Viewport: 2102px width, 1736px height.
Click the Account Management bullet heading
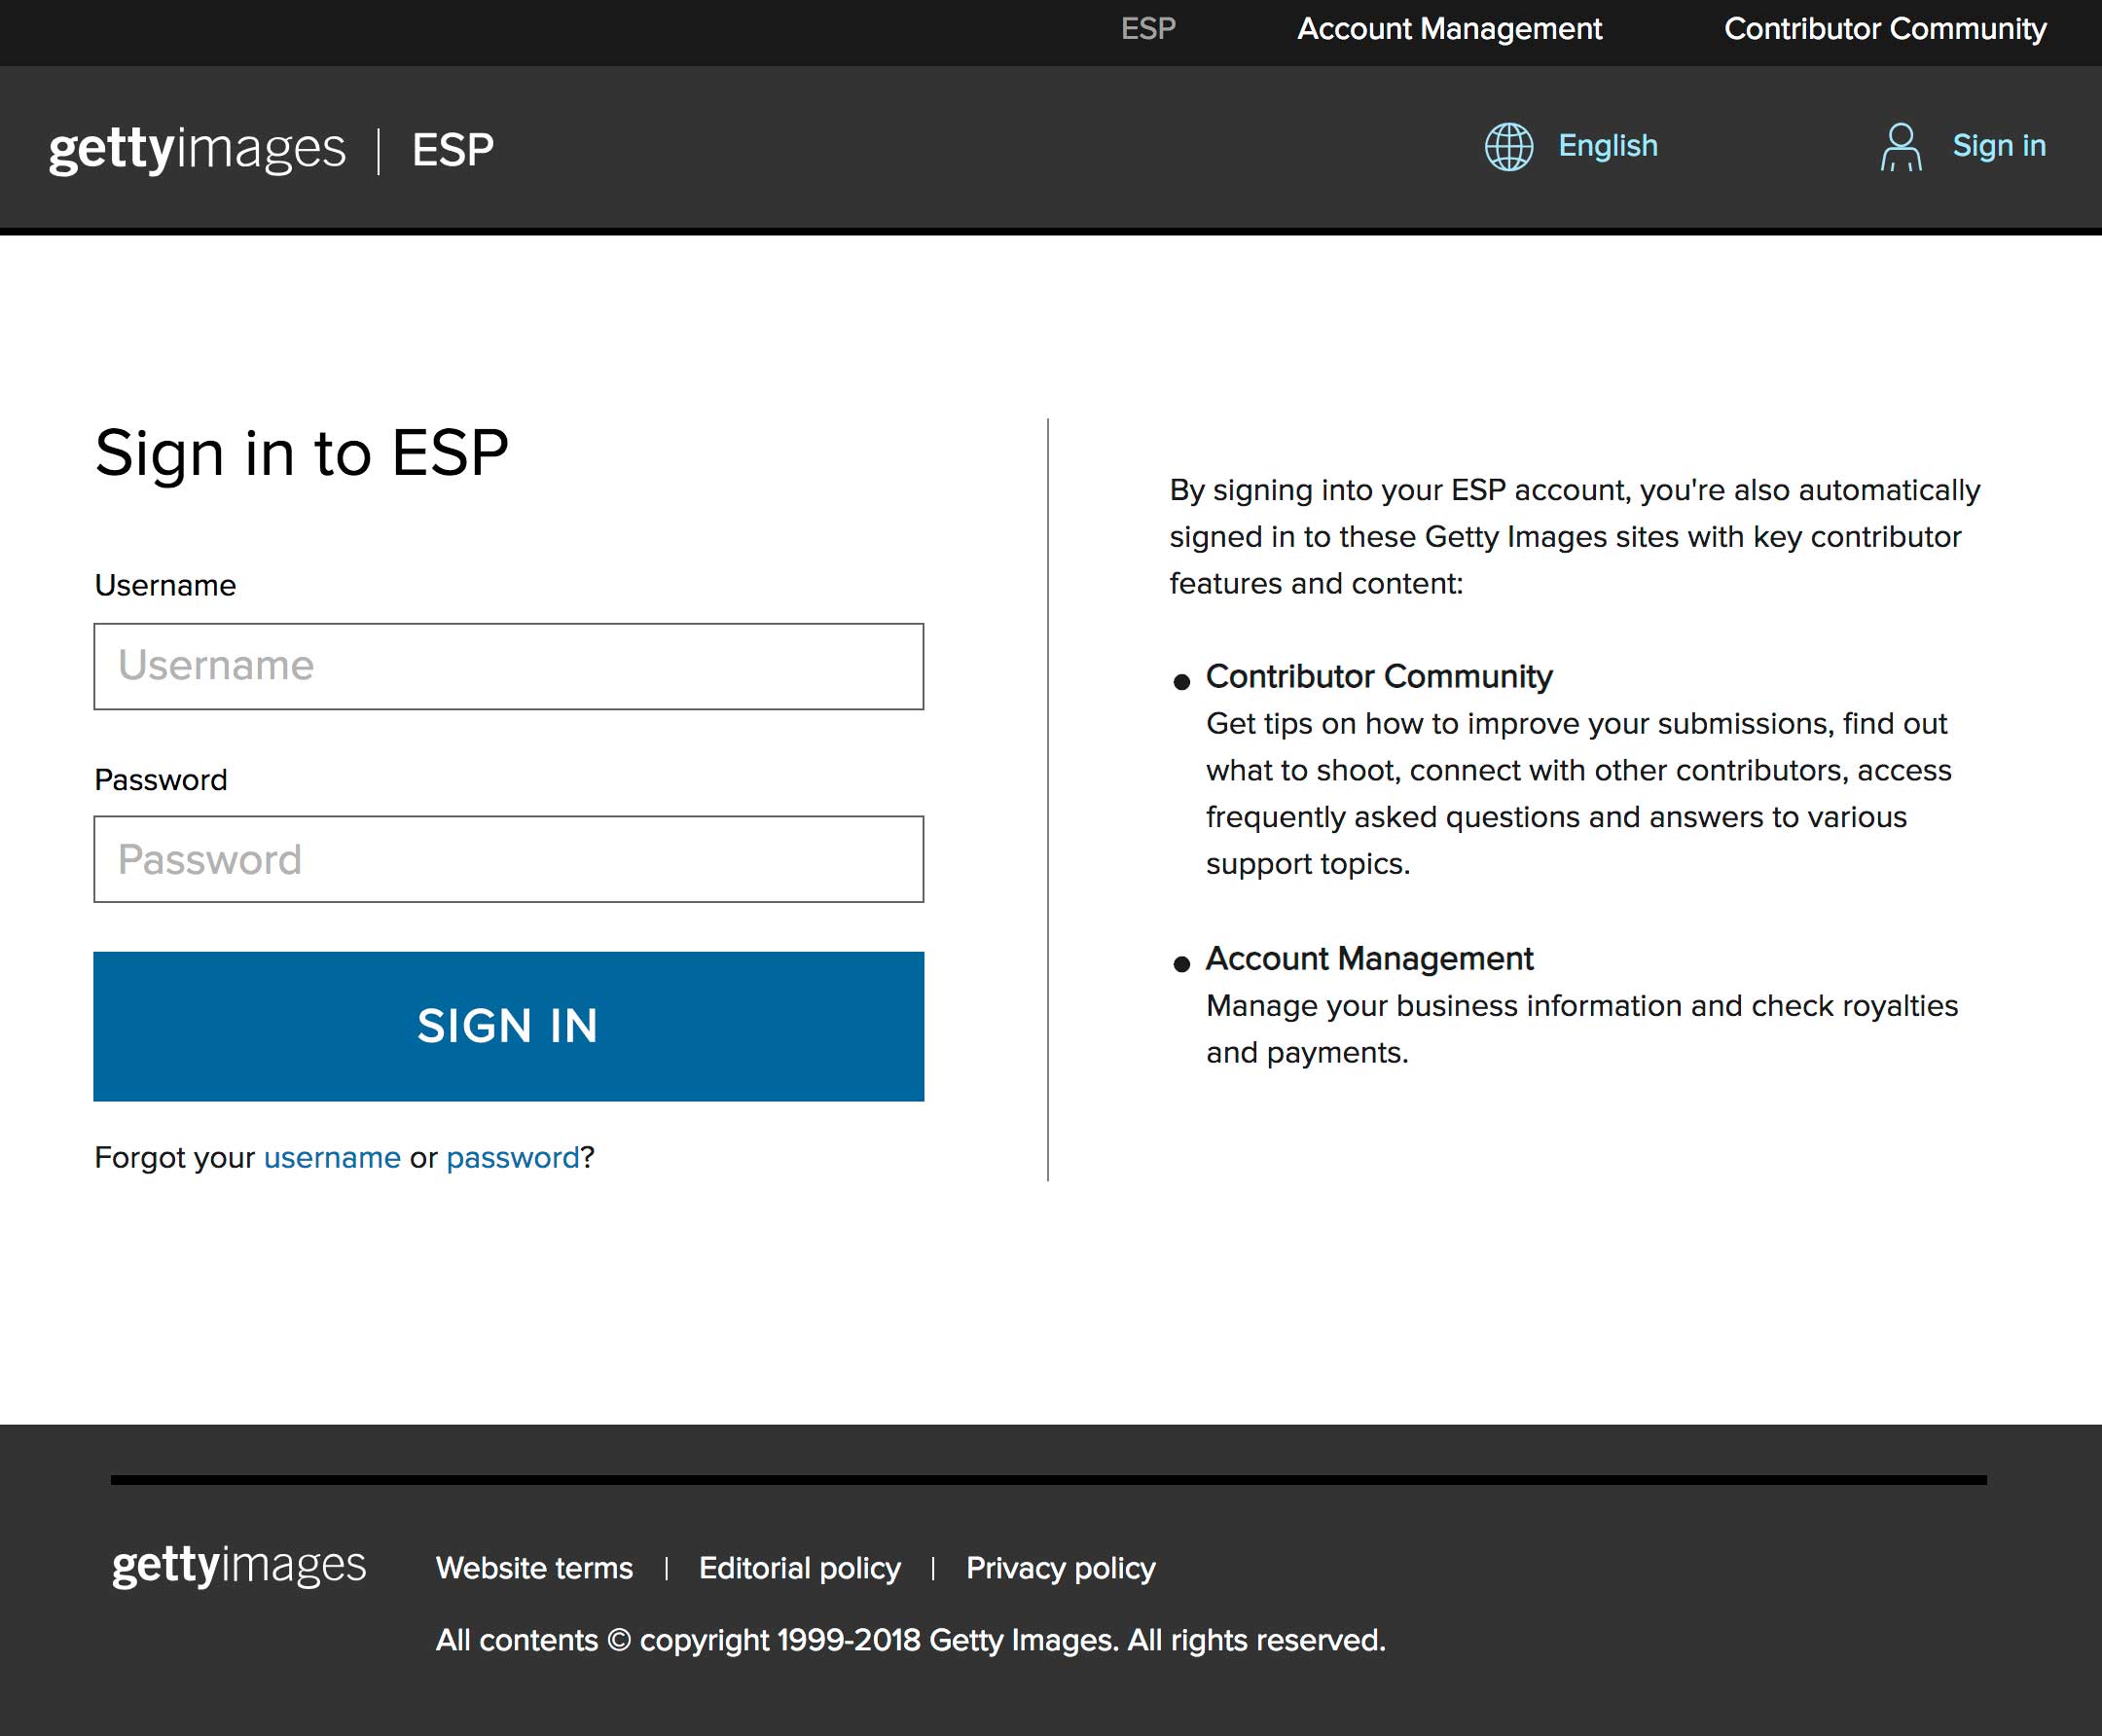[1368, 958]
